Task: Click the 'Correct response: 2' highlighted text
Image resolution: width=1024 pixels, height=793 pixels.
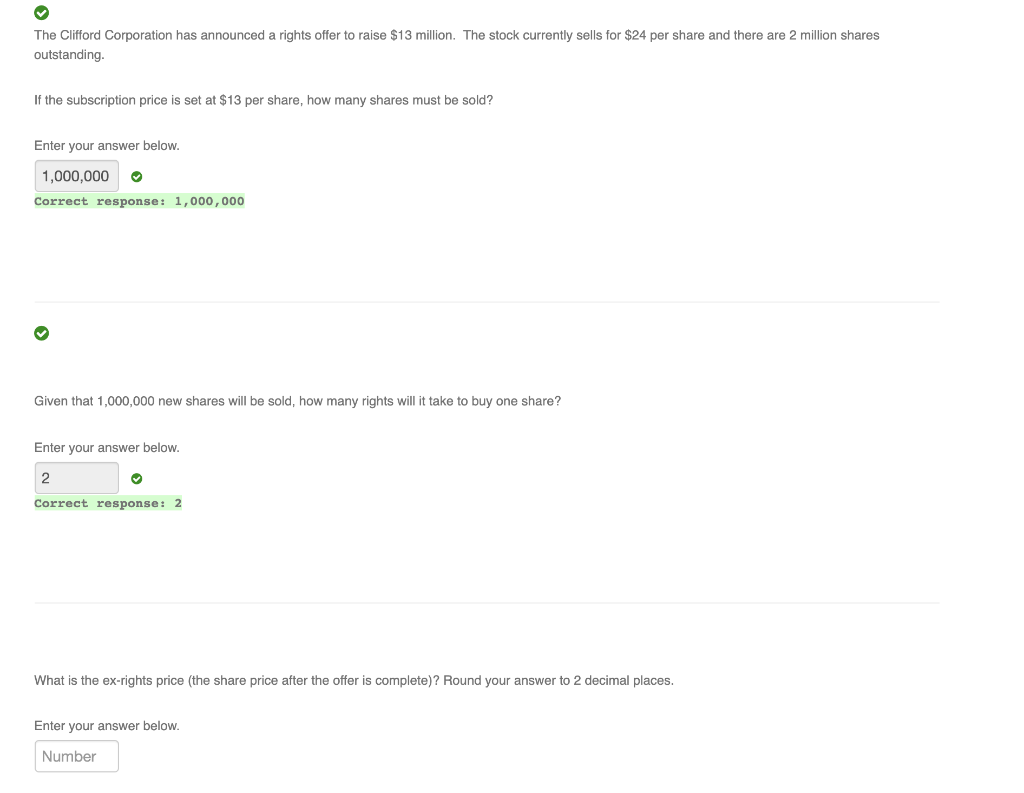Action: [108, 503]
